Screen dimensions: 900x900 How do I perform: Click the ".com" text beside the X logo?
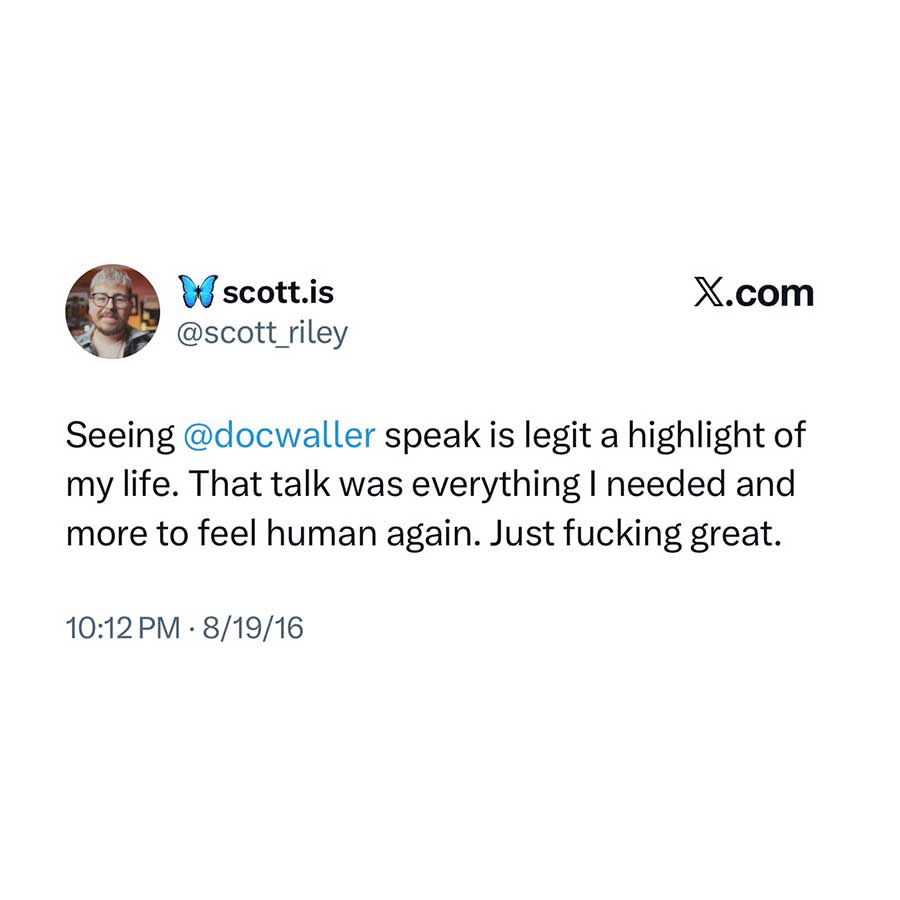point(769,293)
